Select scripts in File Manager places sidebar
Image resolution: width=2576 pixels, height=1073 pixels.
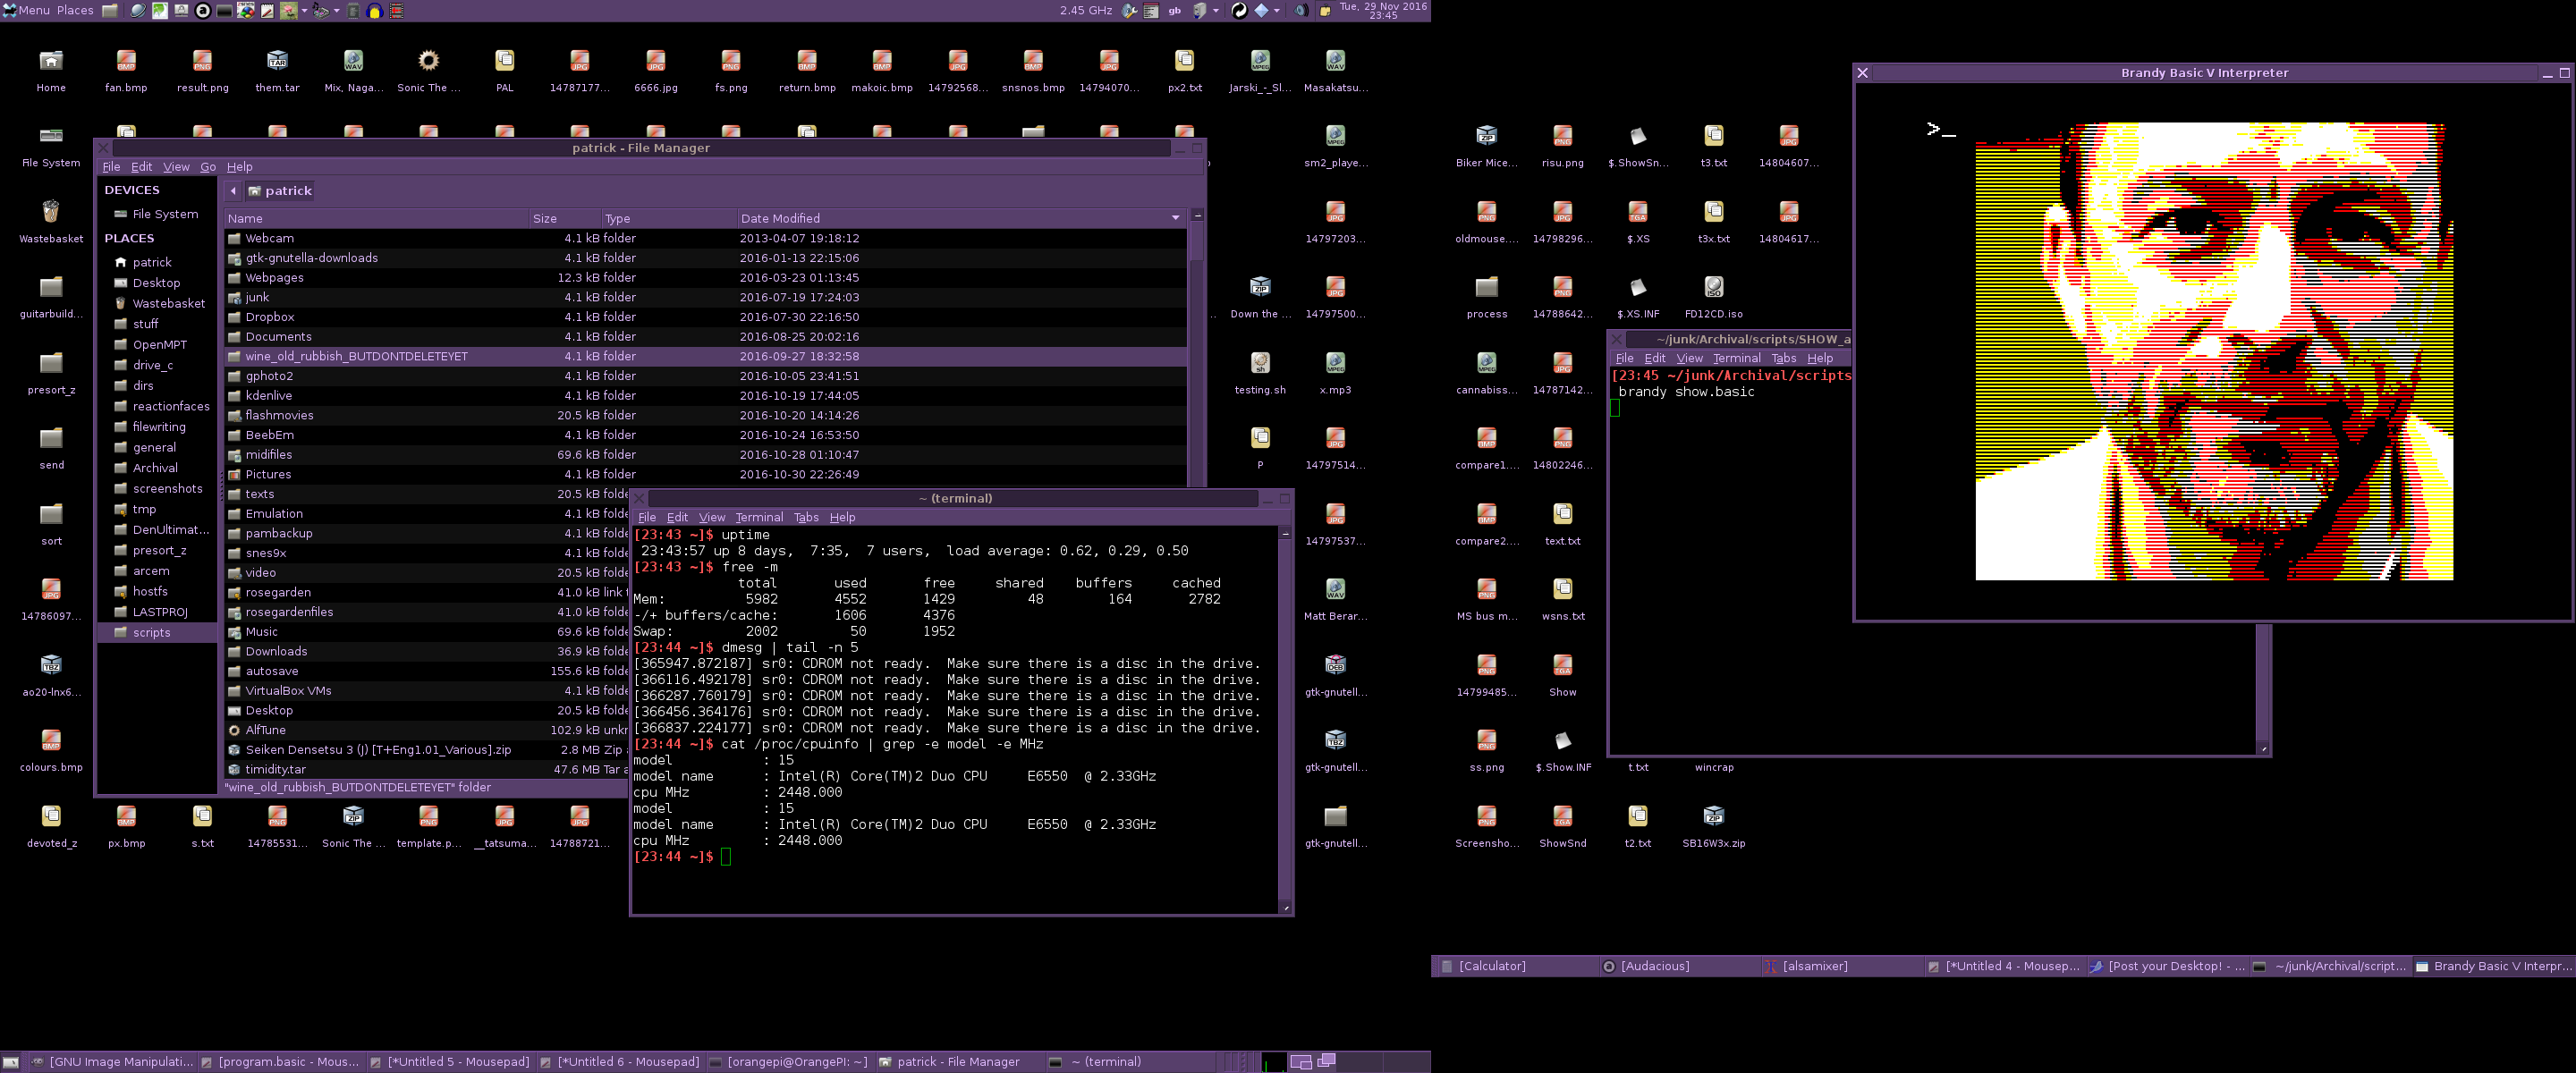[157, 633]
